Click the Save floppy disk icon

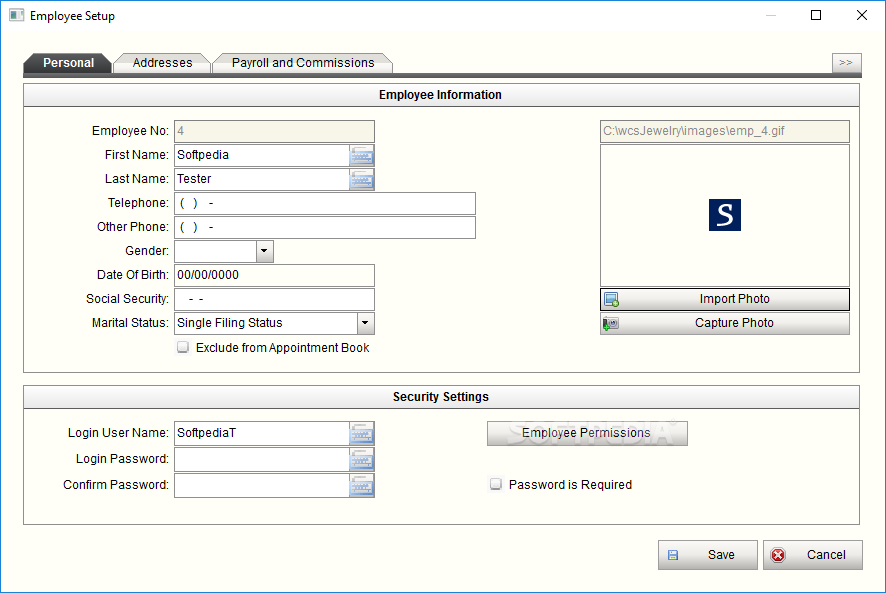point(673,555)
